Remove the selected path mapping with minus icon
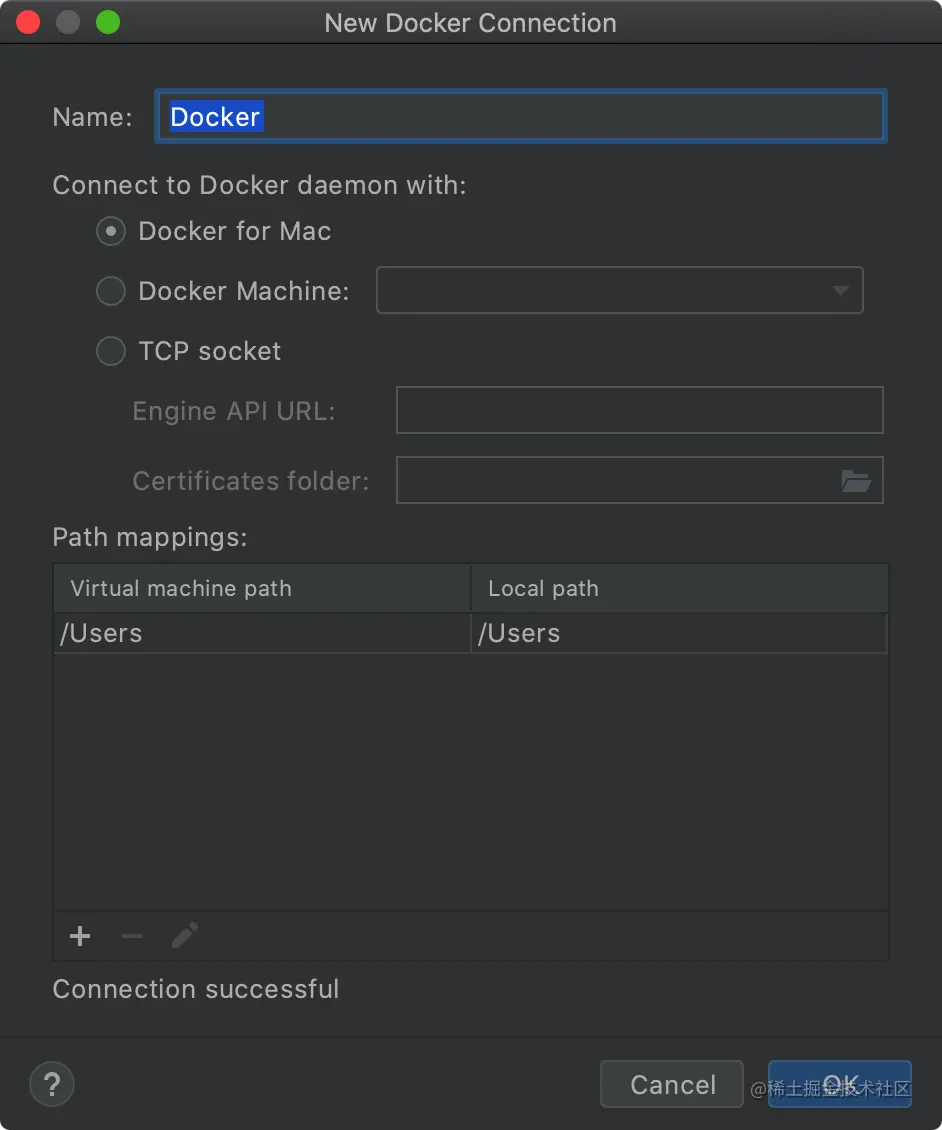The height and width of the screenshot is (1130, 942). (x=132, y=936)
